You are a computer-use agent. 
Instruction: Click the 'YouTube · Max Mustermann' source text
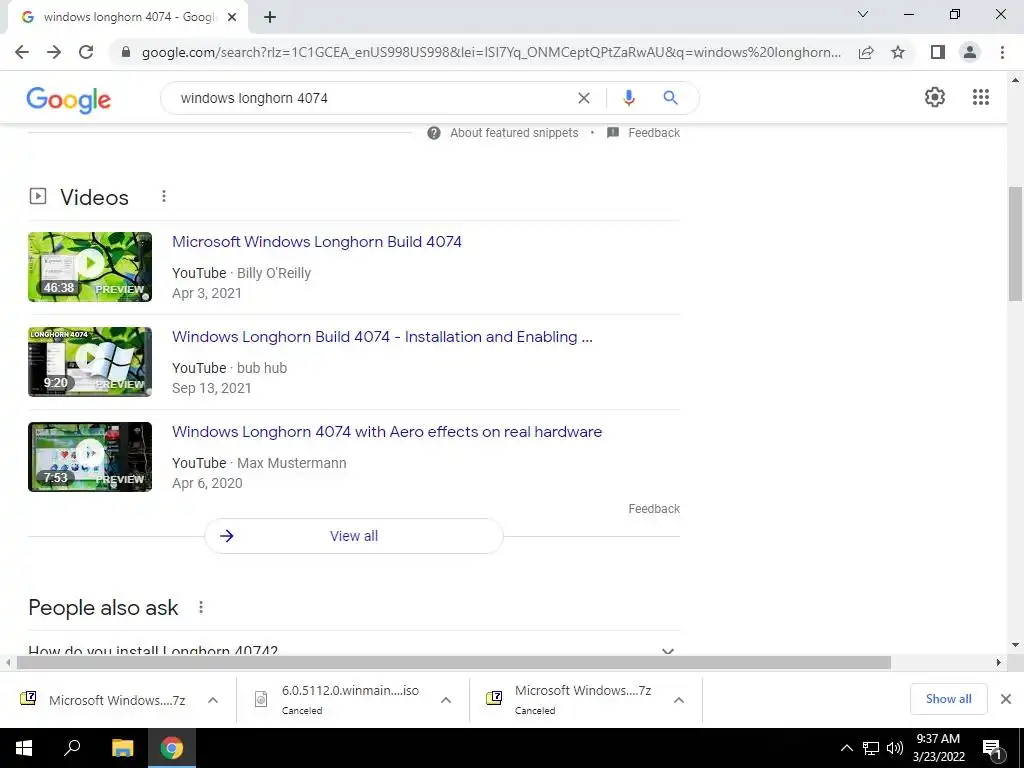point(259,463)
